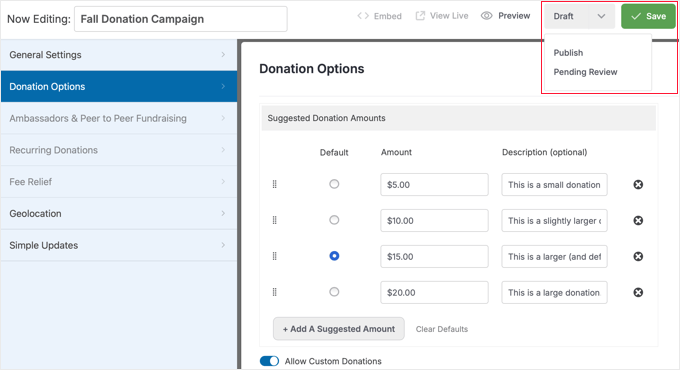Remove the $20.00 suggested amount

638,293
